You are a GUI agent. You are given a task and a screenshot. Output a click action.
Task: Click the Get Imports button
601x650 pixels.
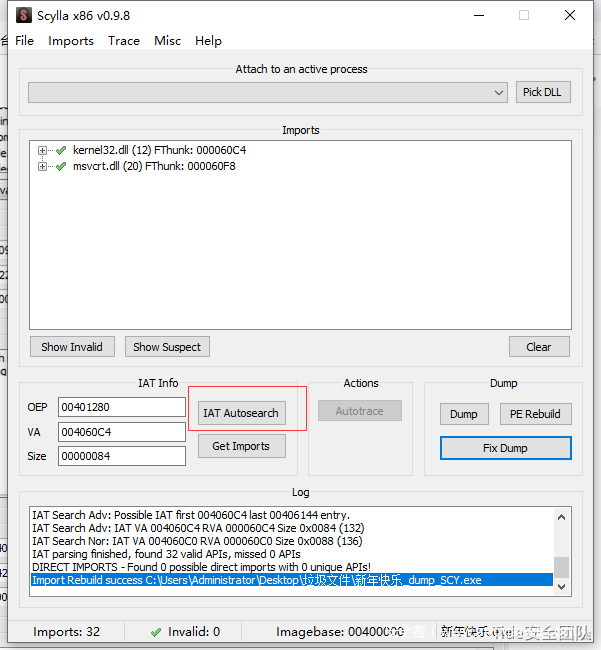pyautogui.click(x=241, y=446)
